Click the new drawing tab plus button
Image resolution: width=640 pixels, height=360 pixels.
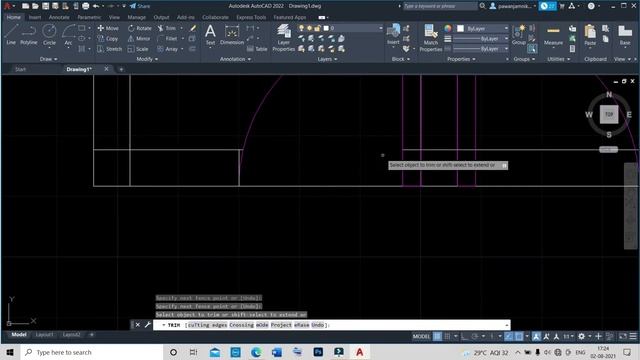(121, 69)
